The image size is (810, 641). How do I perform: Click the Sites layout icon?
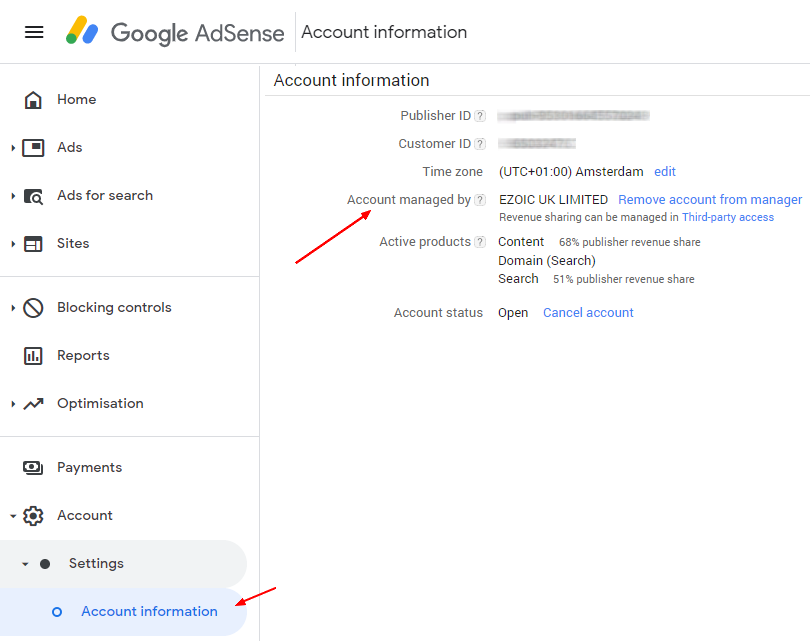click(33, 244)
